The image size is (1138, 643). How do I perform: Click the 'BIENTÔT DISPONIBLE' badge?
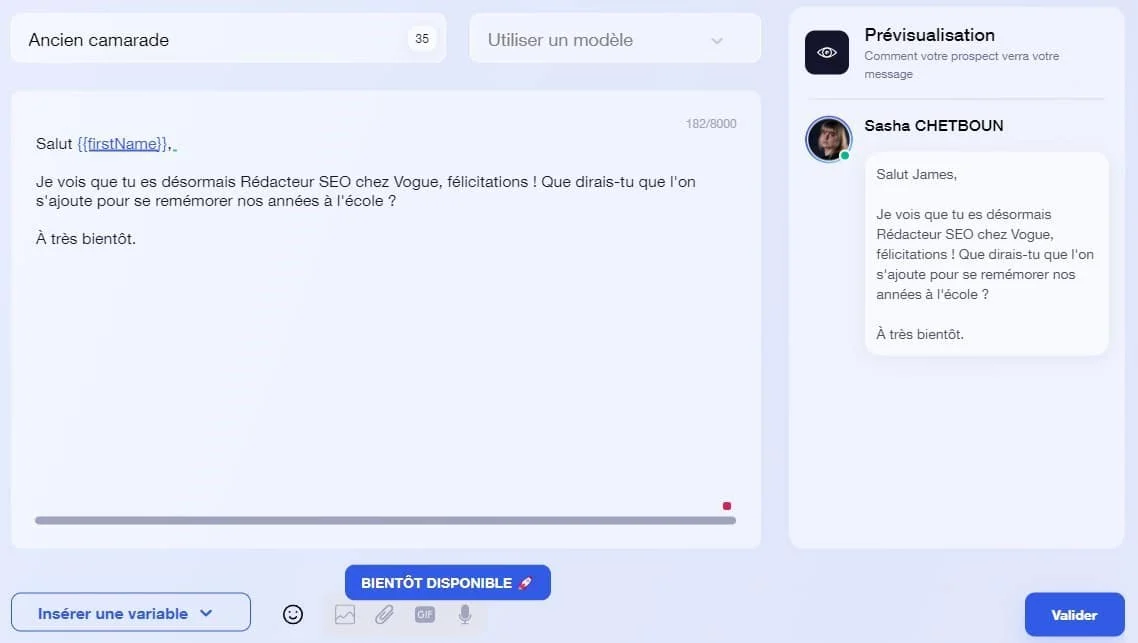pos(447,583)
